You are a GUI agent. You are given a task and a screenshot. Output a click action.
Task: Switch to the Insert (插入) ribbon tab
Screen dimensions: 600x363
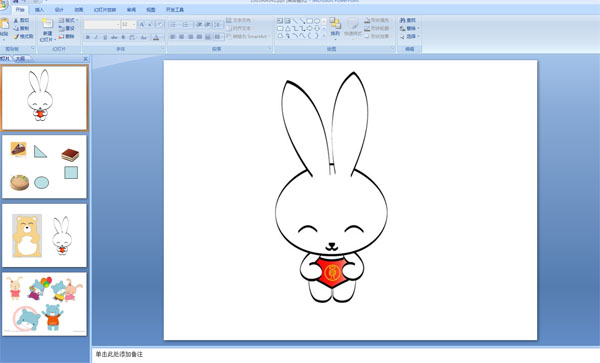click(x=39, y=10)
